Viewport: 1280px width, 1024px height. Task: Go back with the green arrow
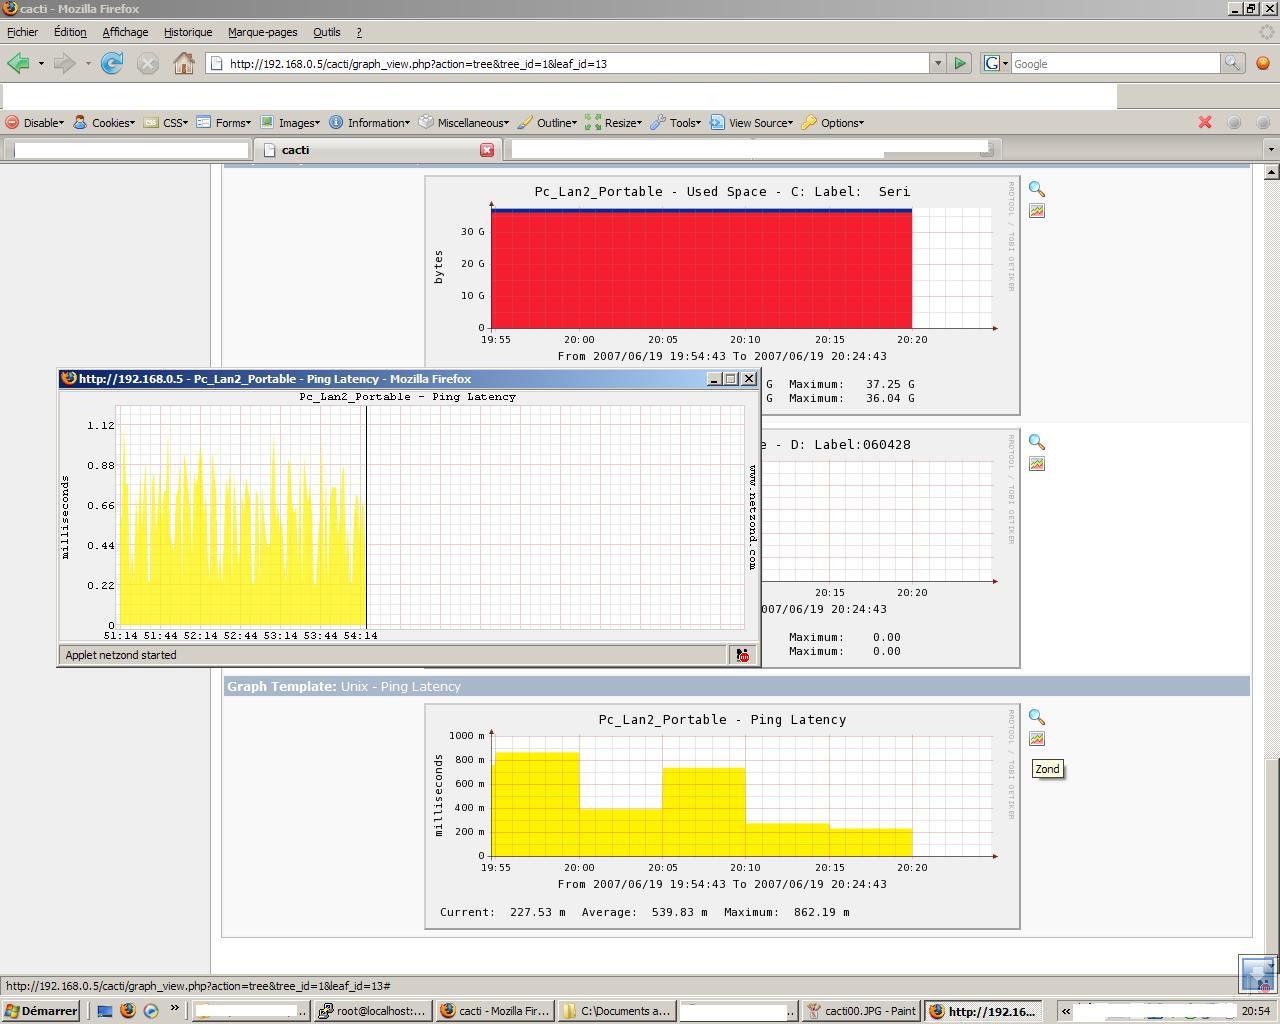pos(18,63)
